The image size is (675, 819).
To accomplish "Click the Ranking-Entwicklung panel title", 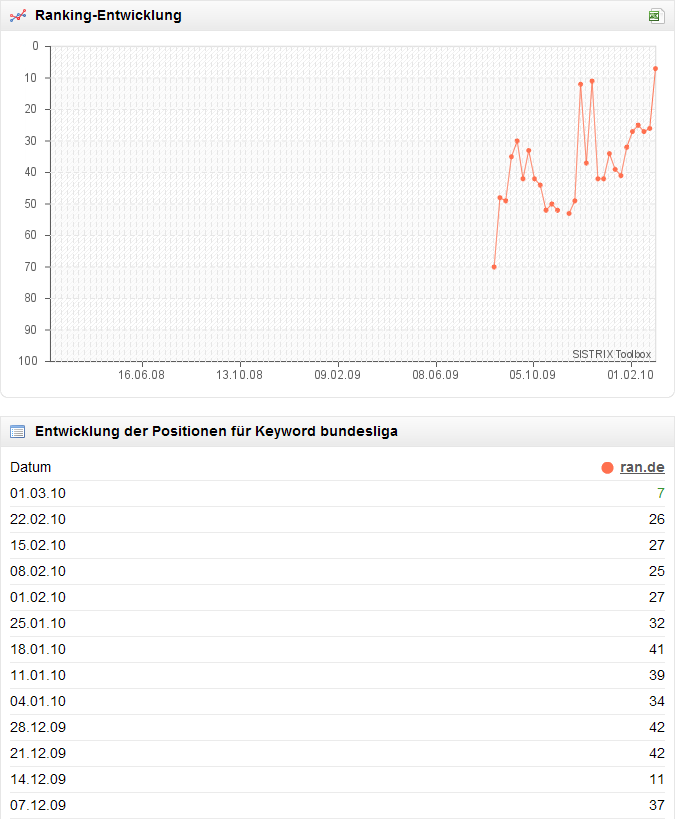I will (x=108, y=16).
